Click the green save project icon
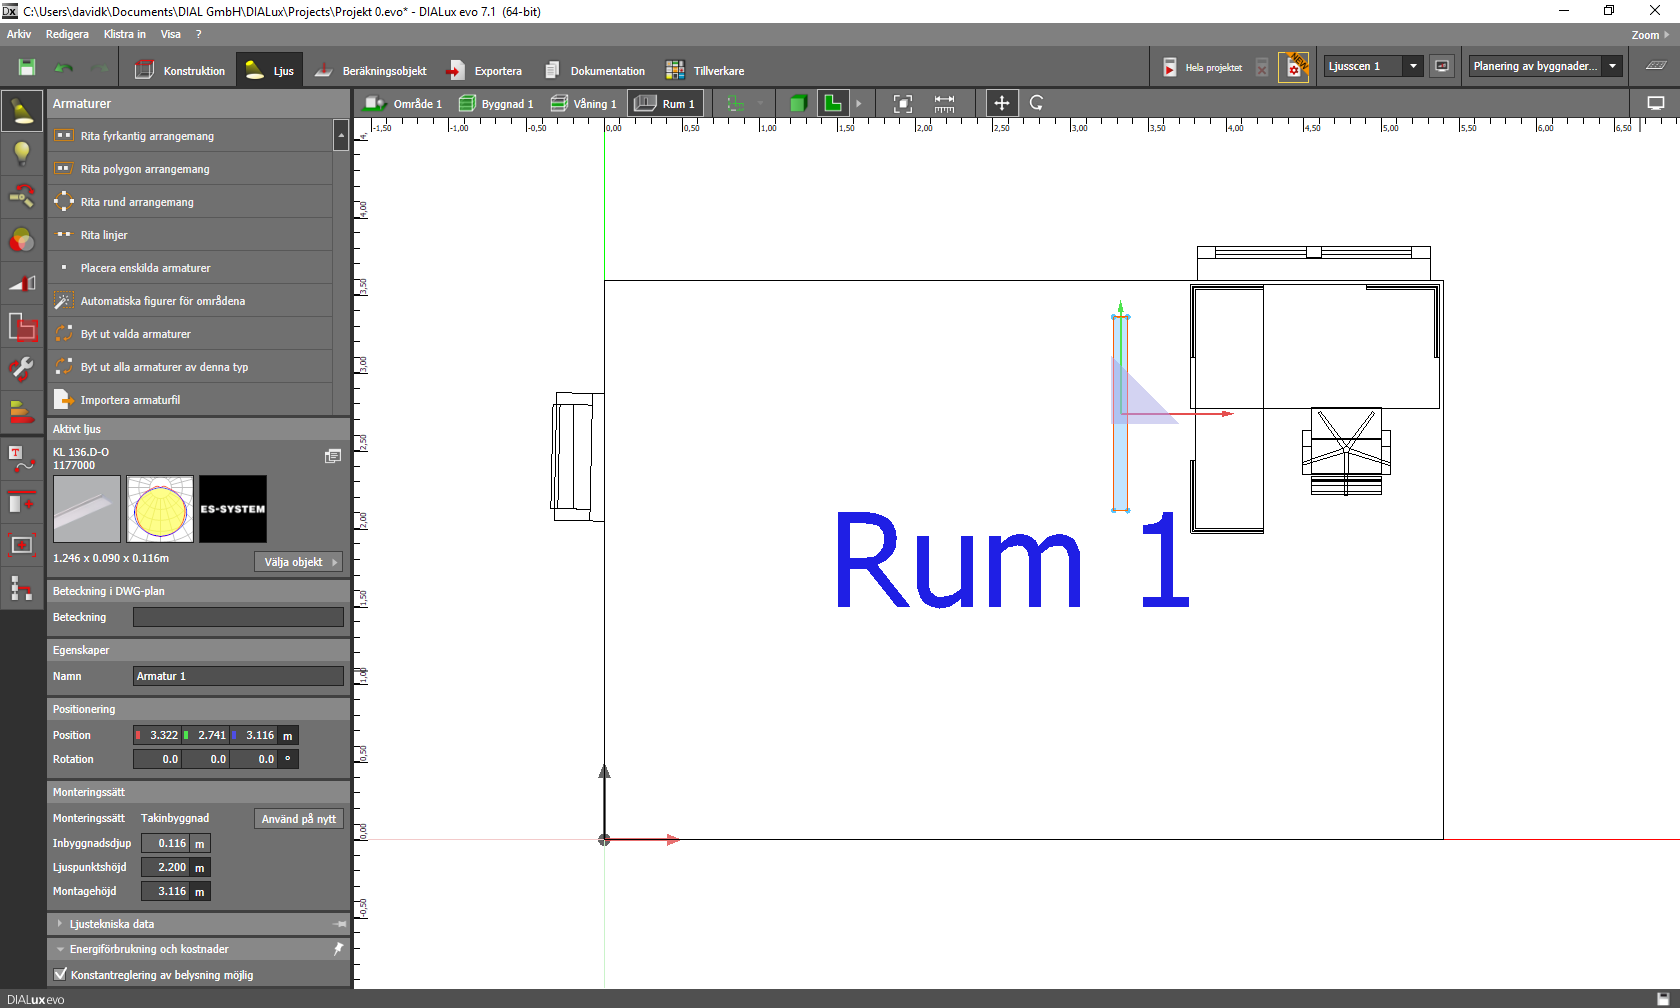1680x1008 pixels. 27,68
